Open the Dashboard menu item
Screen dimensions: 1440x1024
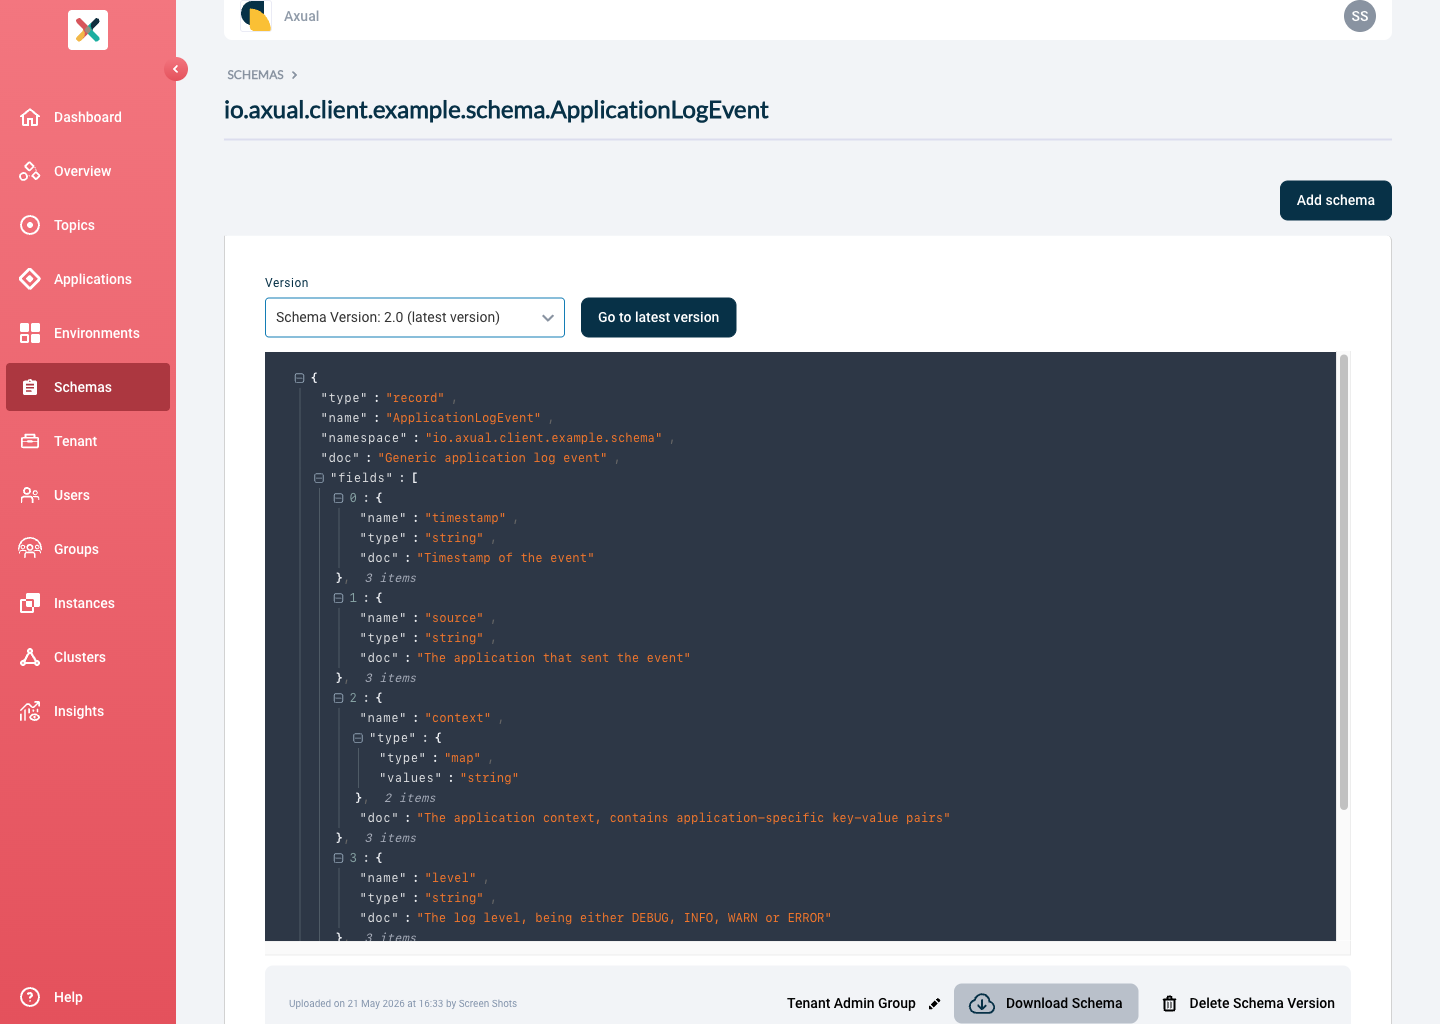coord(88,117)
